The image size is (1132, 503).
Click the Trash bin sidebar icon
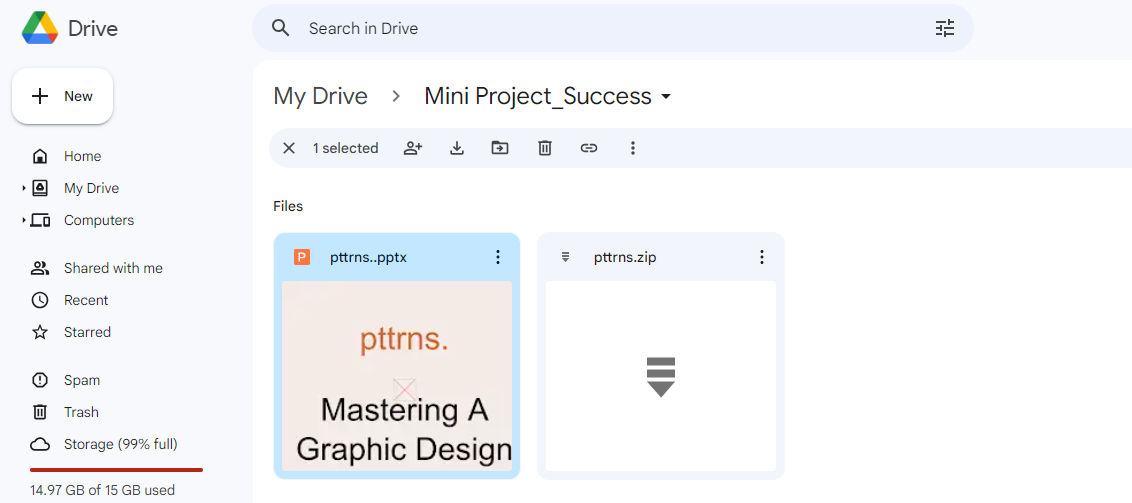40,412
